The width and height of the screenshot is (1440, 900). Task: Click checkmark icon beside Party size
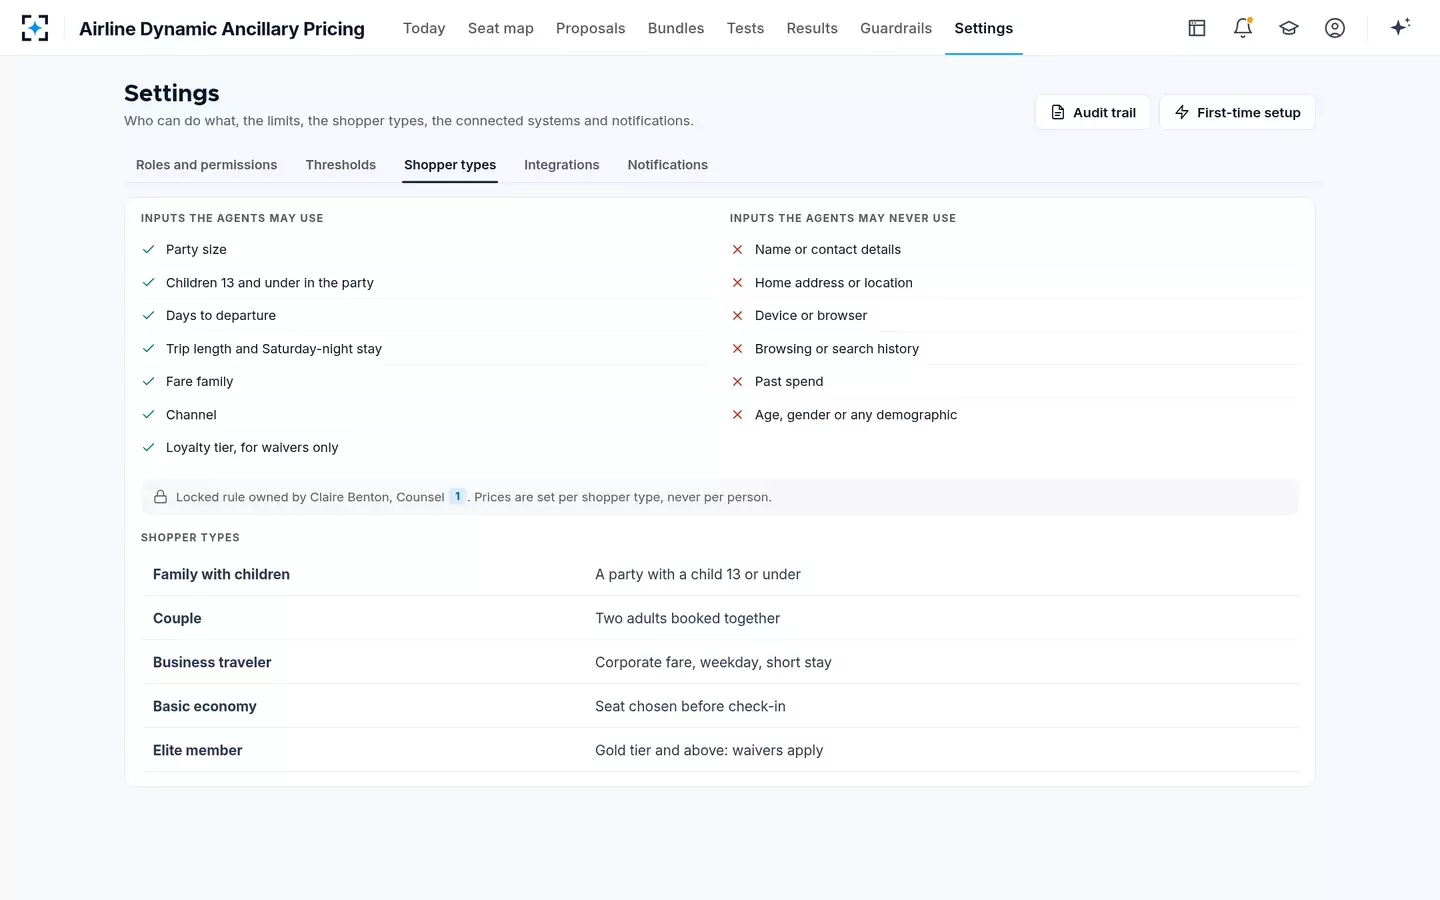(148, 249)
